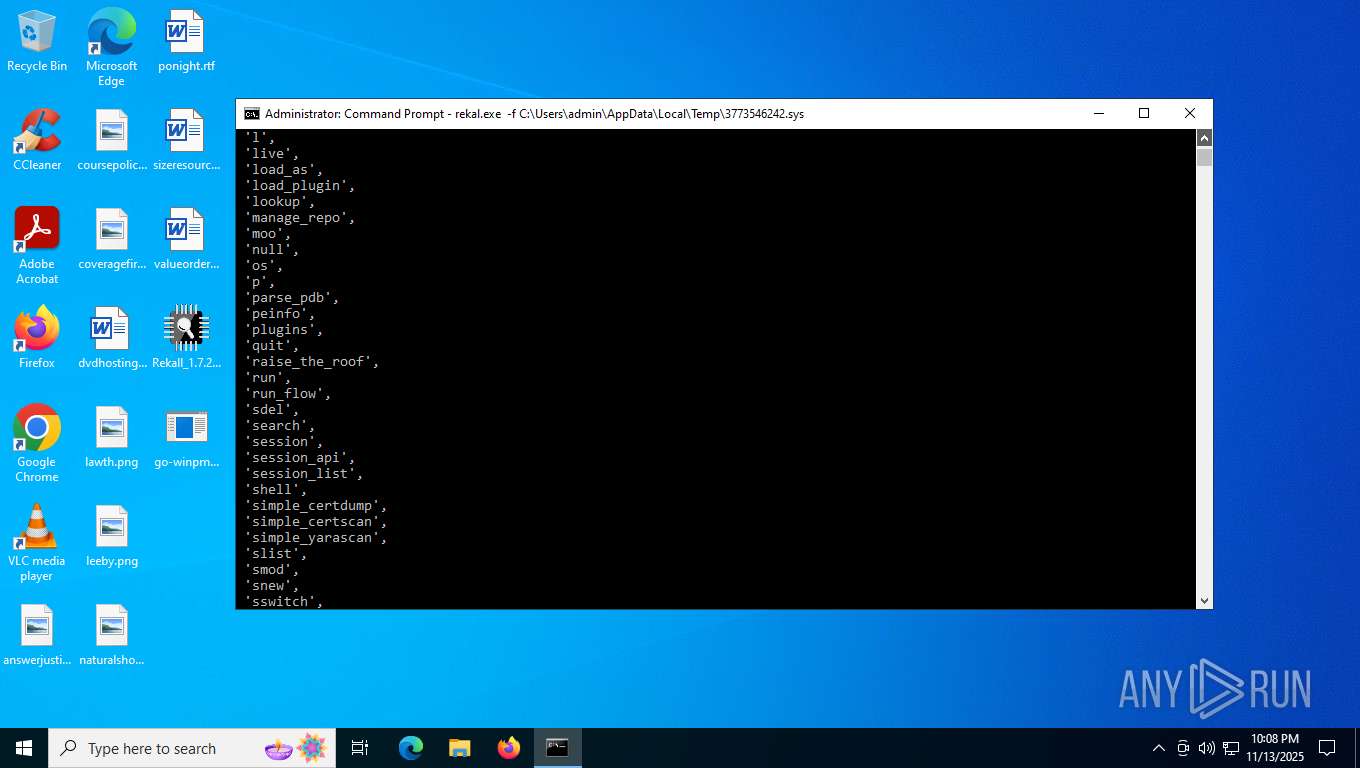This screenshot has width=1360, height=768.
Task: Select the ponight.rtf document icon
Action: point(186,42)
